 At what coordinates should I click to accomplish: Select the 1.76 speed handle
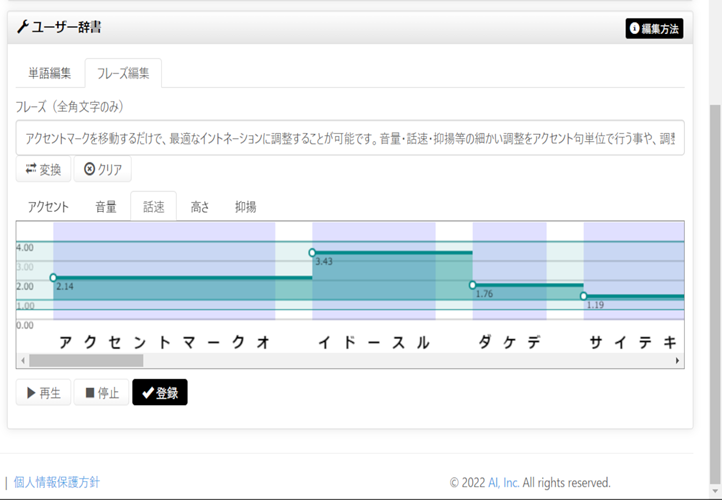pyautogui.click(x=472, y=285)
